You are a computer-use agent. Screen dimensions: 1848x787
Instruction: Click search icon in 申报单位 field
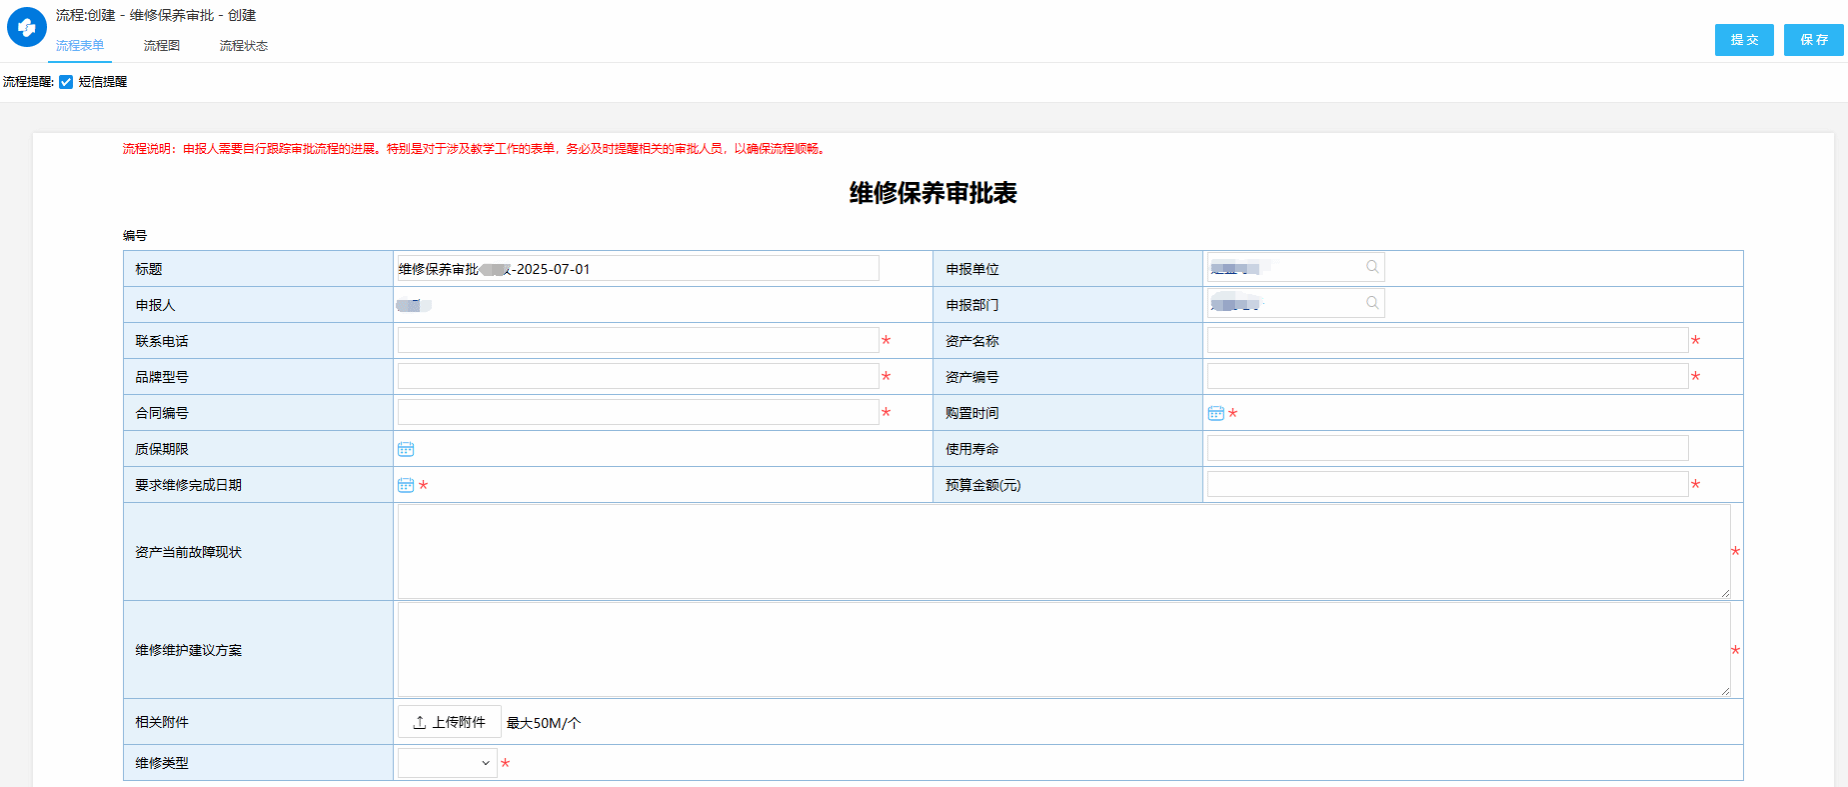[x=1372, y=267]
